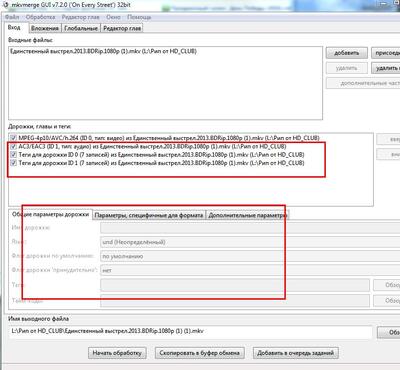Click the присоединить button
Image resolution: width=400 pixels, height=370 pixels.
(x=386, y=53)
